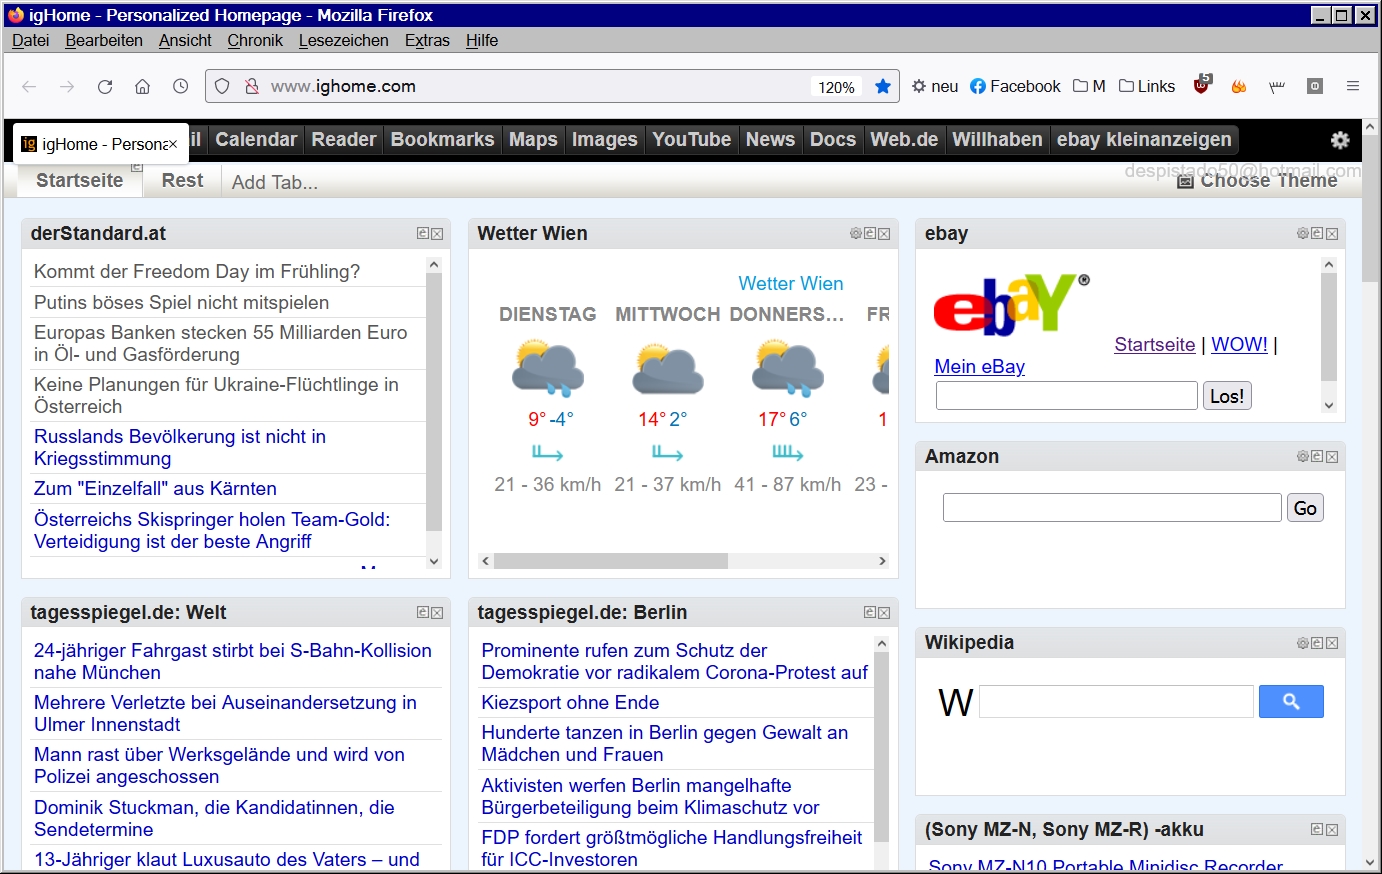The image size is (1382, 874).
Task: Open "Putins böses Spiel nicht mitspielen" headline
Action: tap(181, 303)
